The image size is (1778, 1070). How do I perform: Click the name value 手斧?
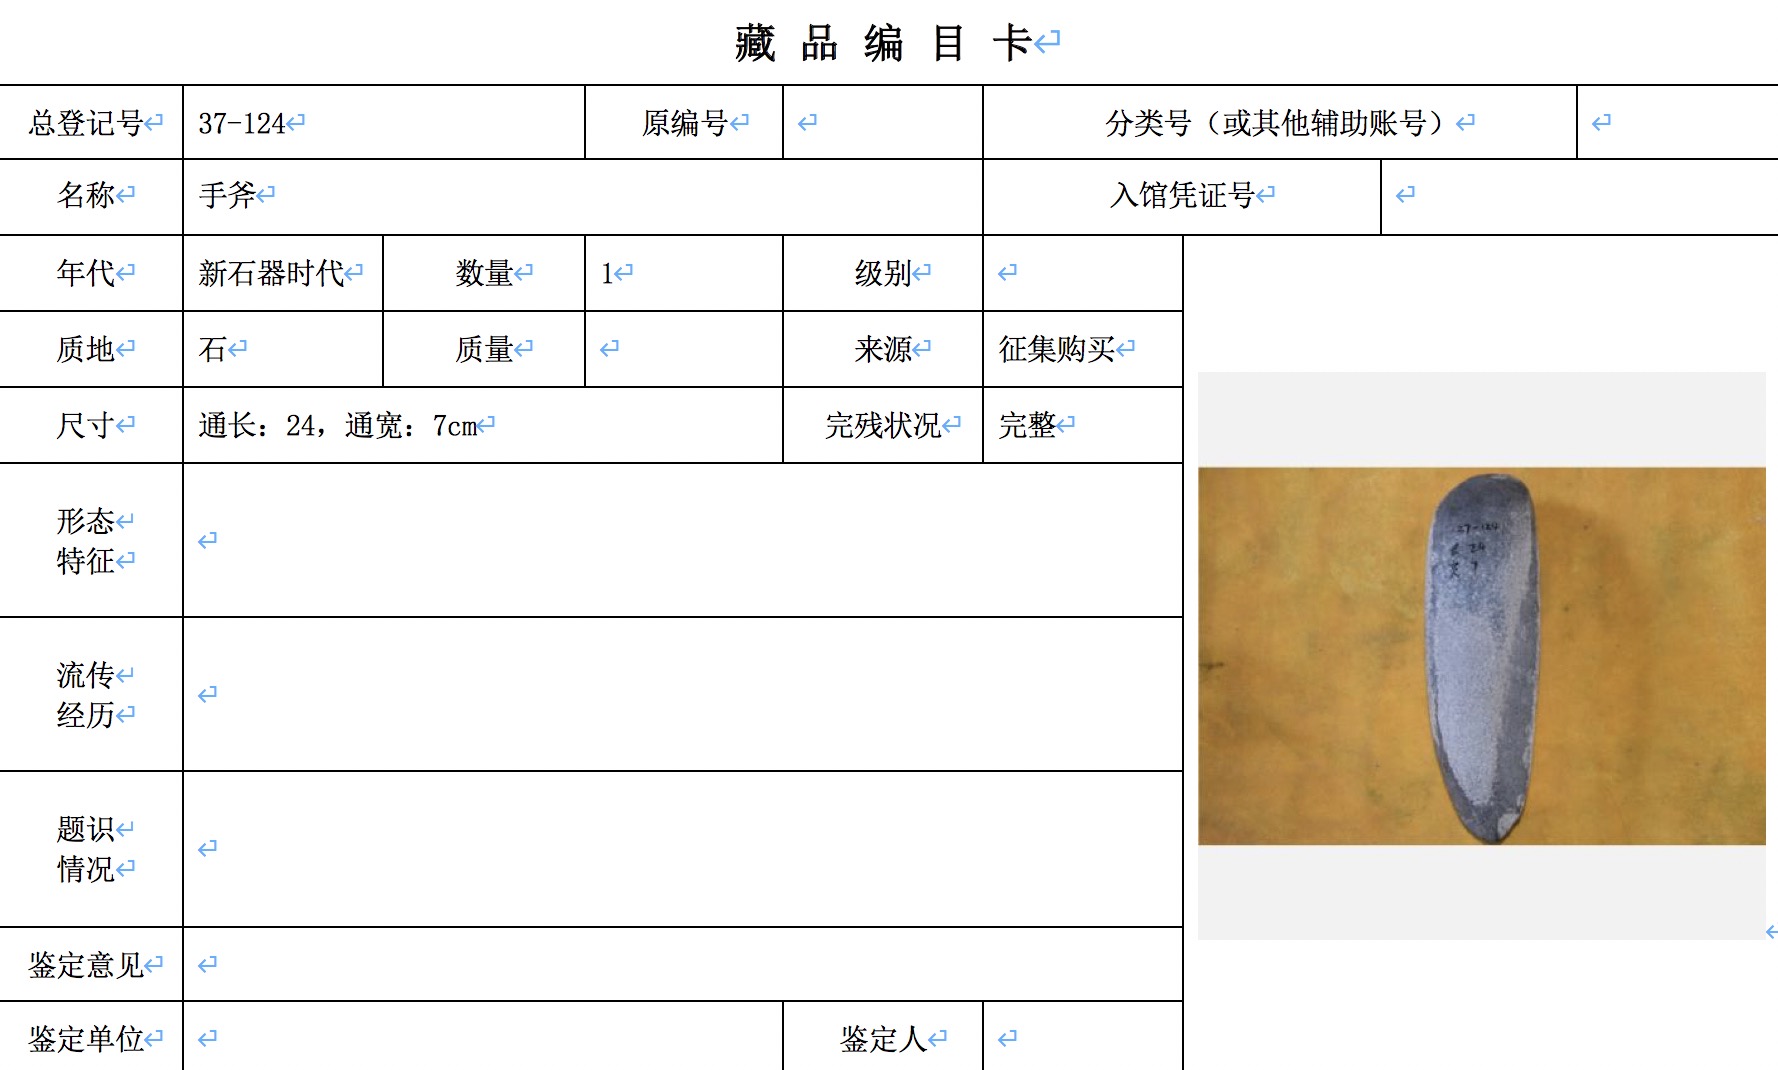point(227,195)
